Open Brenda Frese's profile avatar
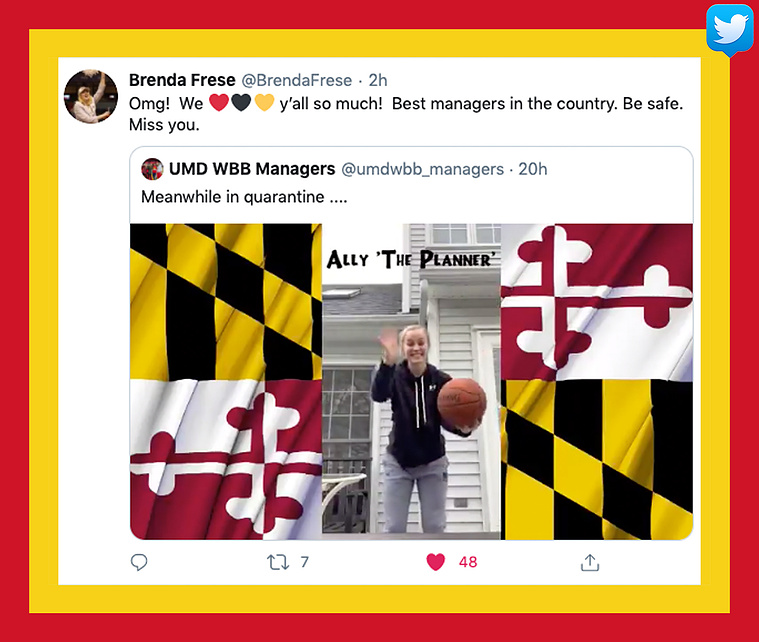This screenshot has height=642, width=759. pyautogui.click(x=91, y=96)
